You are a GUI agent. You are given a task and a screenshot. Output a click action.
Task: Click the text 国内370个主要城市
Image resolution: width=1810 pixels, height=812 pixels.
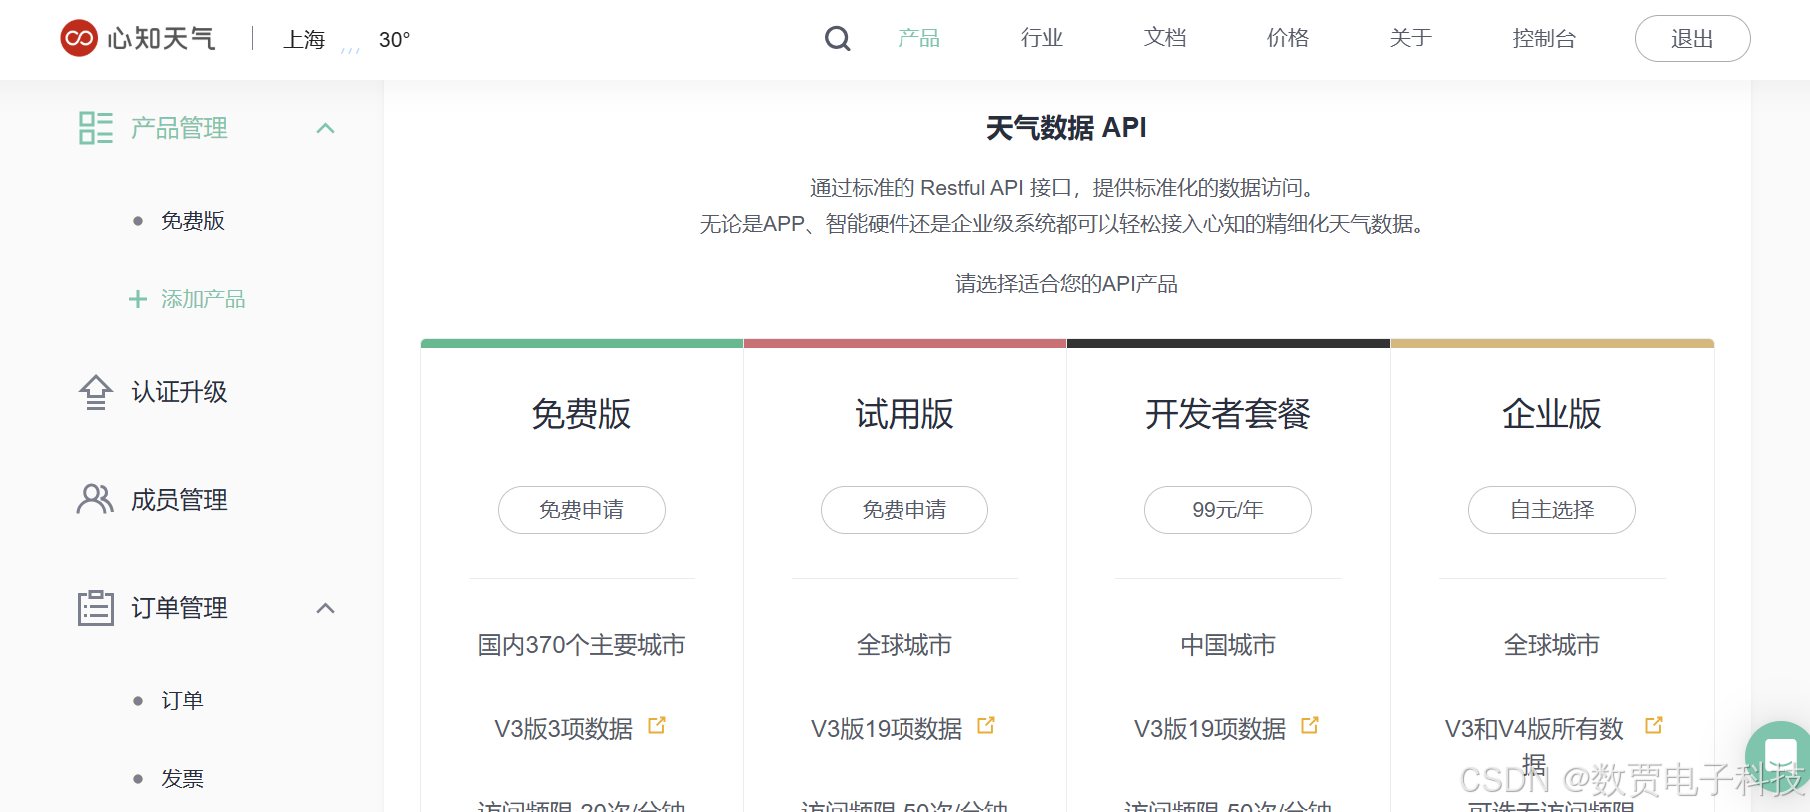click(x=582, y=645)
